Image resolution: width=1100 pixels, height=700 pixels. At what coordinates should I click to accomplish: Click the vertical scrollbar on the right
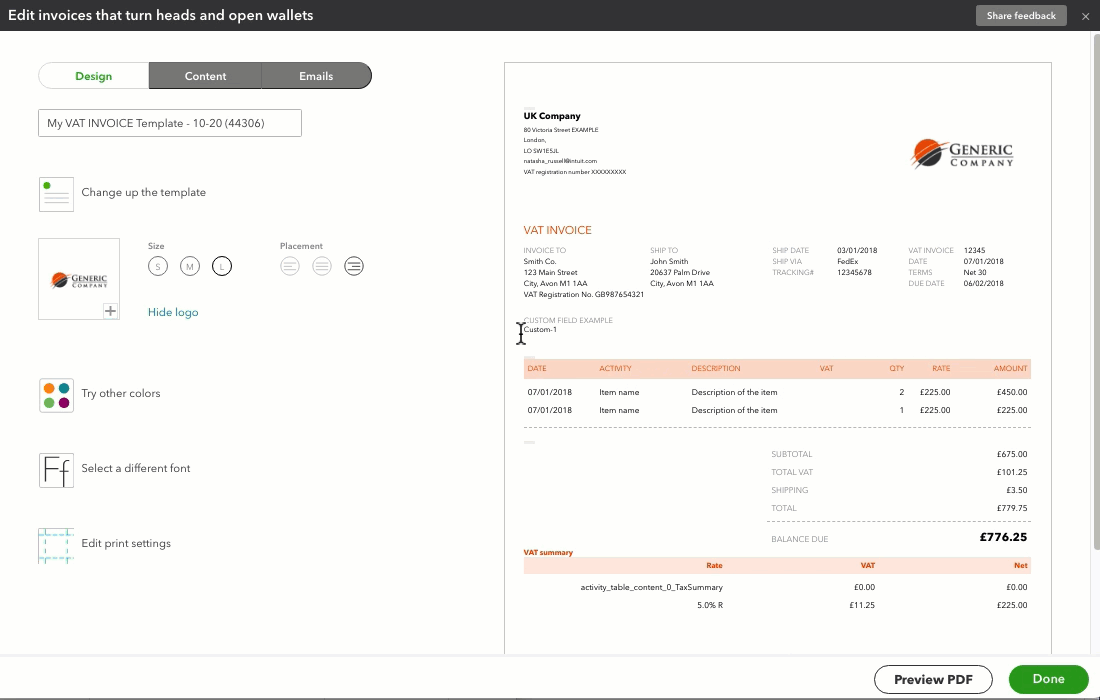pos(1096,291)
